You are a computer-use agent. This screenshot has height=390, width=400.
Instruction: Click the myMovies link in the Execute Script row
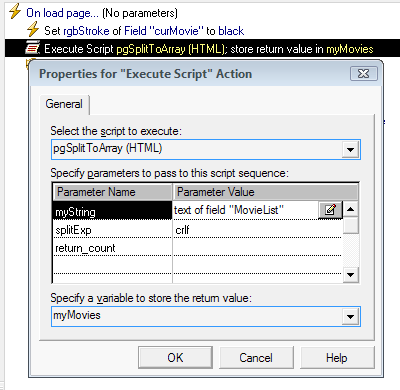click(350, 49)
